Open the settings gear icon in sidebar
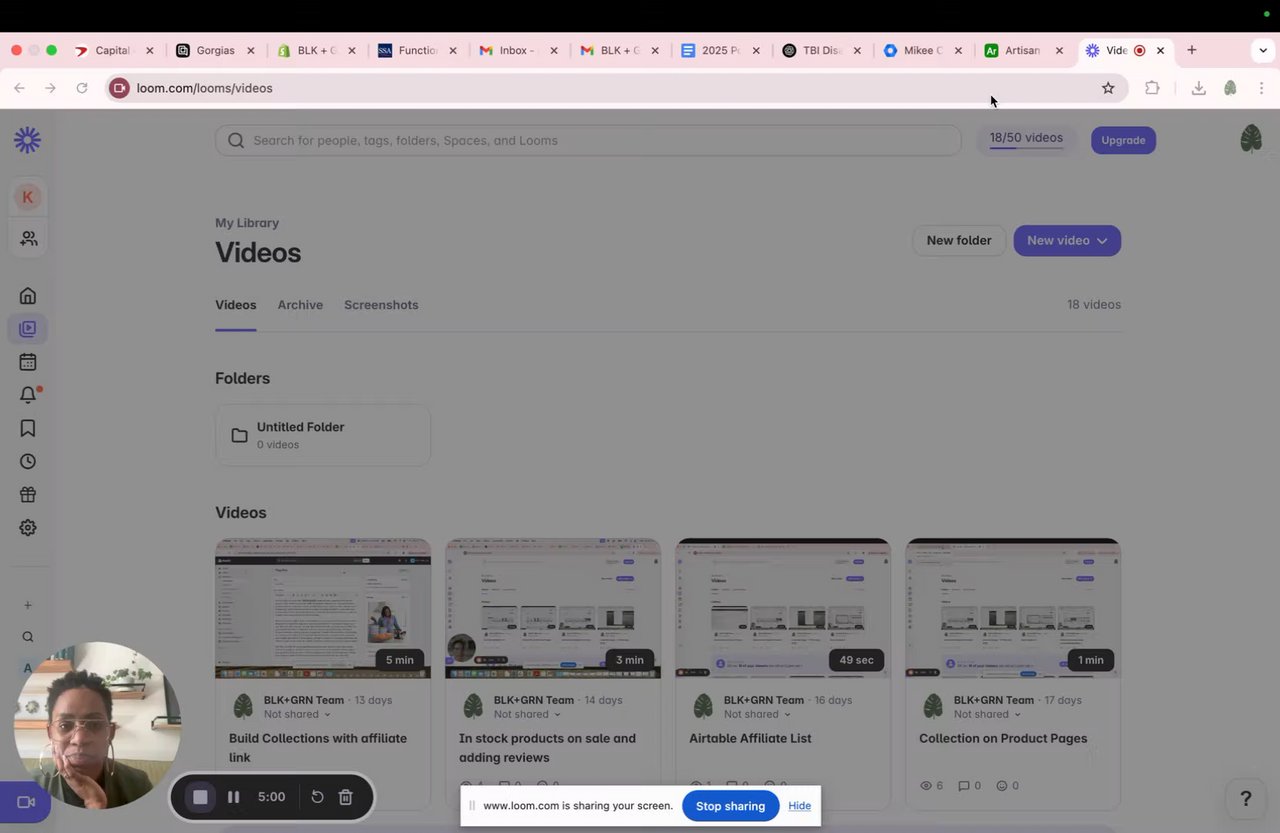Image resolution: width=1280 pixels, height=833 pixels. (x=28, y=527)
